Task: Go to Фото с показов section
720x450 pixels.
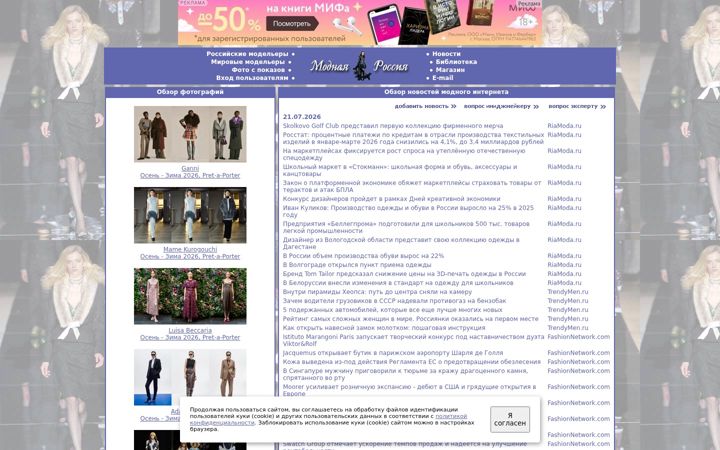Action: (258, 70)
